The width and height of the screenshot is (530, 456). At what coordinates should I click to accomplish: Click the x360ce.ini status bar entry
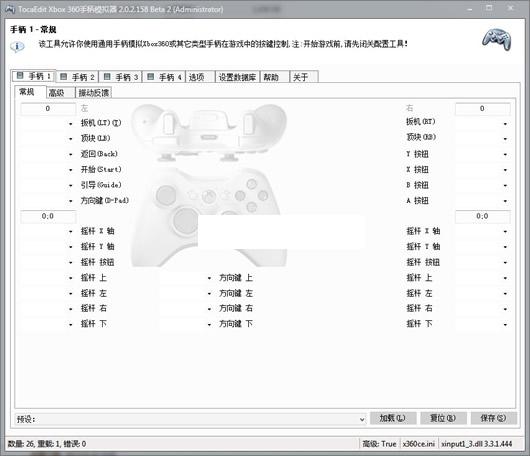[418, 444]
